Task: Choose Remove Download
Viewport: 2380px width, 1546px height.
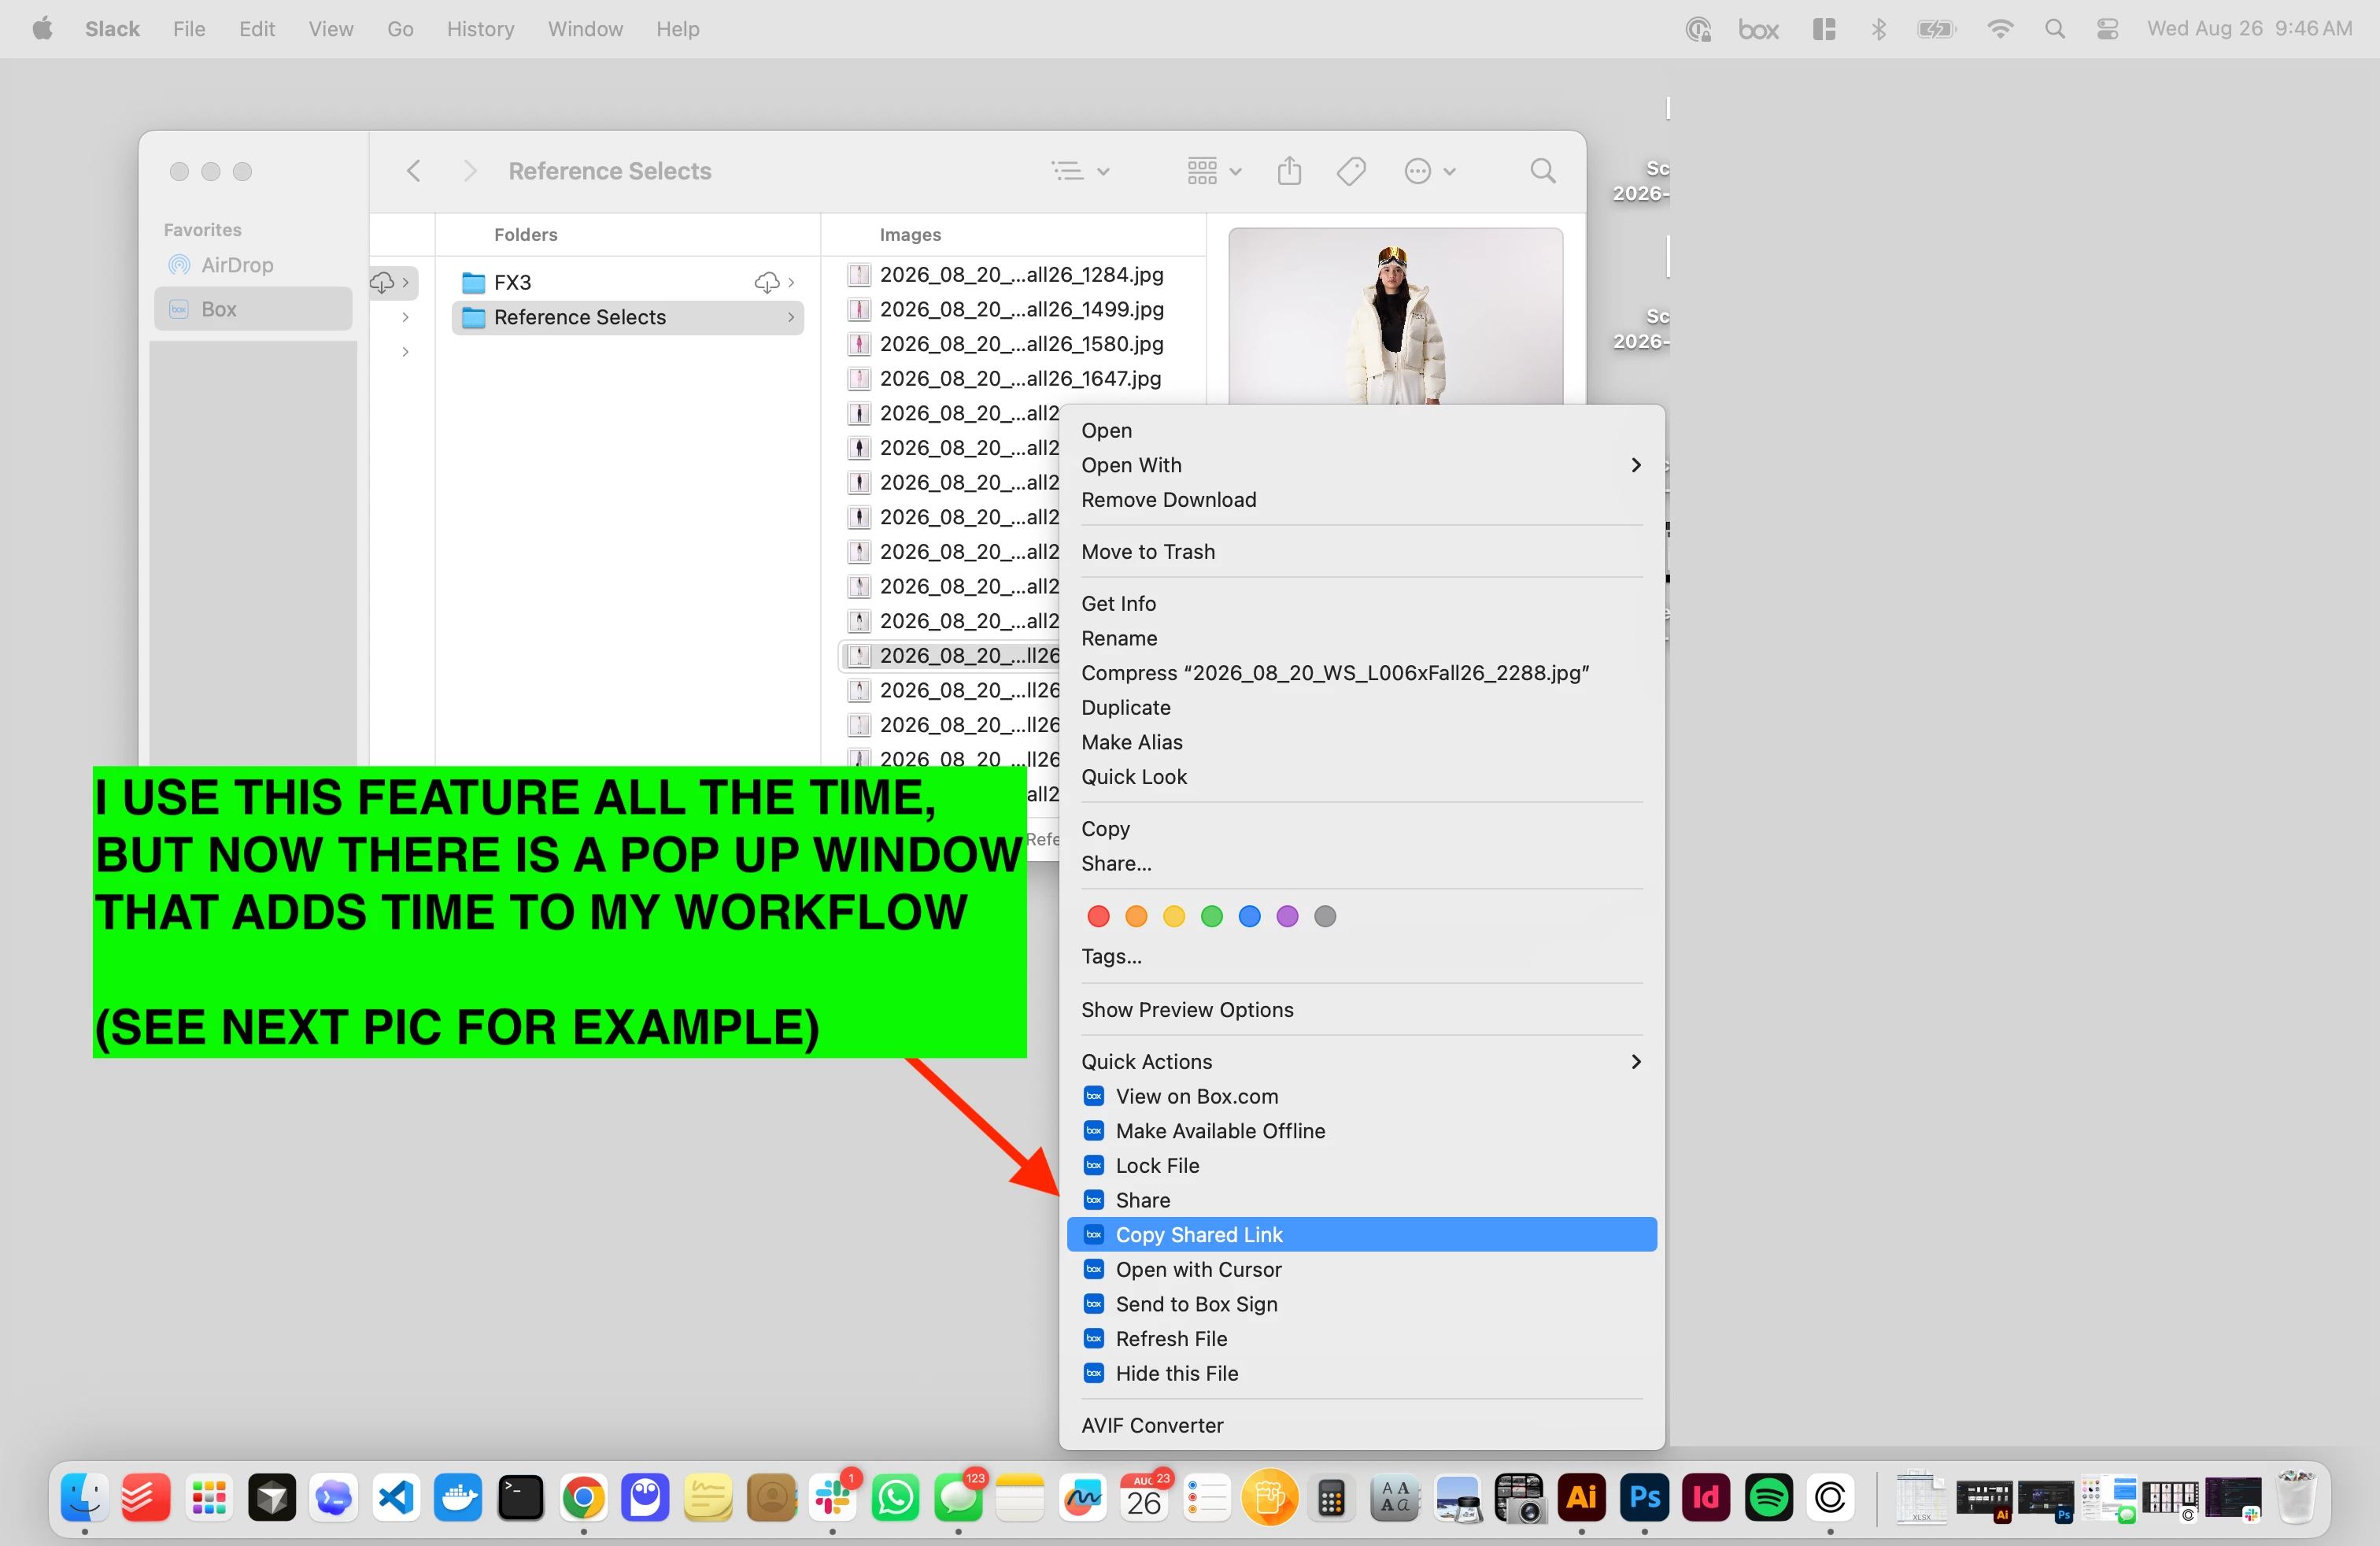Action: coord(1362,499)
